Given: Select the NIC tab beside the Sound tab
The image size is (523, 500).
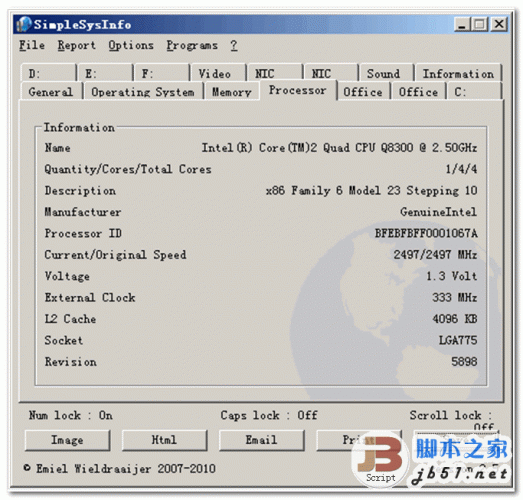Looking at the screenshot, I should pyautogui.click(x=331, y=73).
